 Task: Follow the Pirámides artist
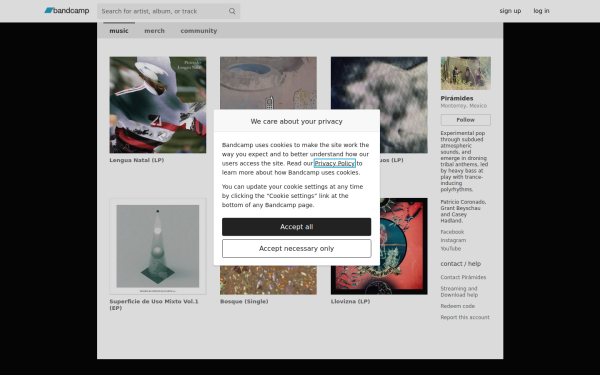[x=465, y=120]
